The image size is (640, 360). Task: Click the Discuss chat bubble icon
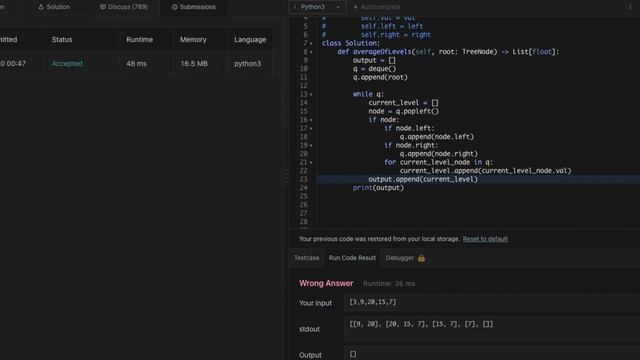(103, 7)
